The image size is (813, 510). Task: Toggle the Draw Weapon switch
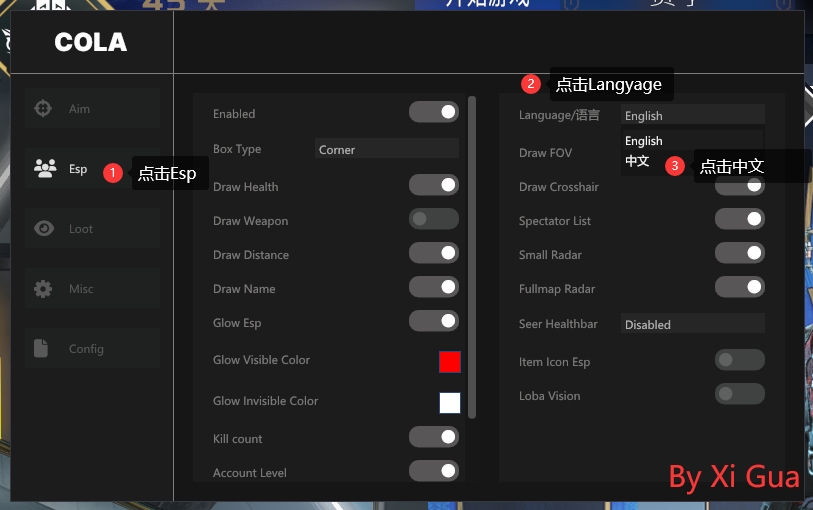pyautogui.click(x=433, y=219)
